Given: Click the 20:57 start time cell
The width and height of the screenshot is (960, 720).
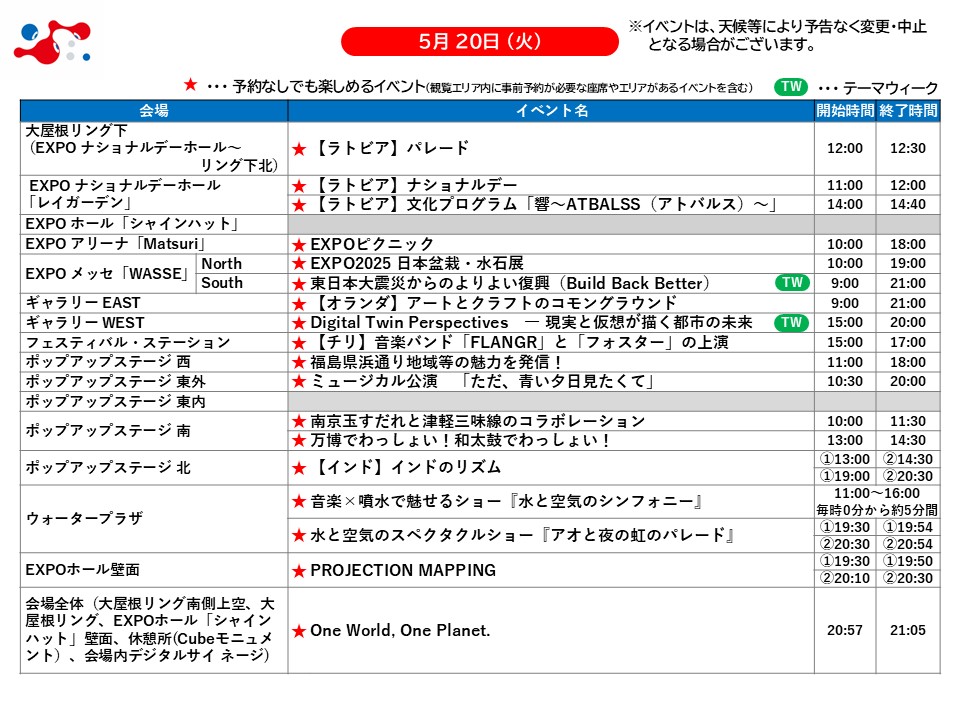Looking at the screenshot, I should tap(845, 631).
